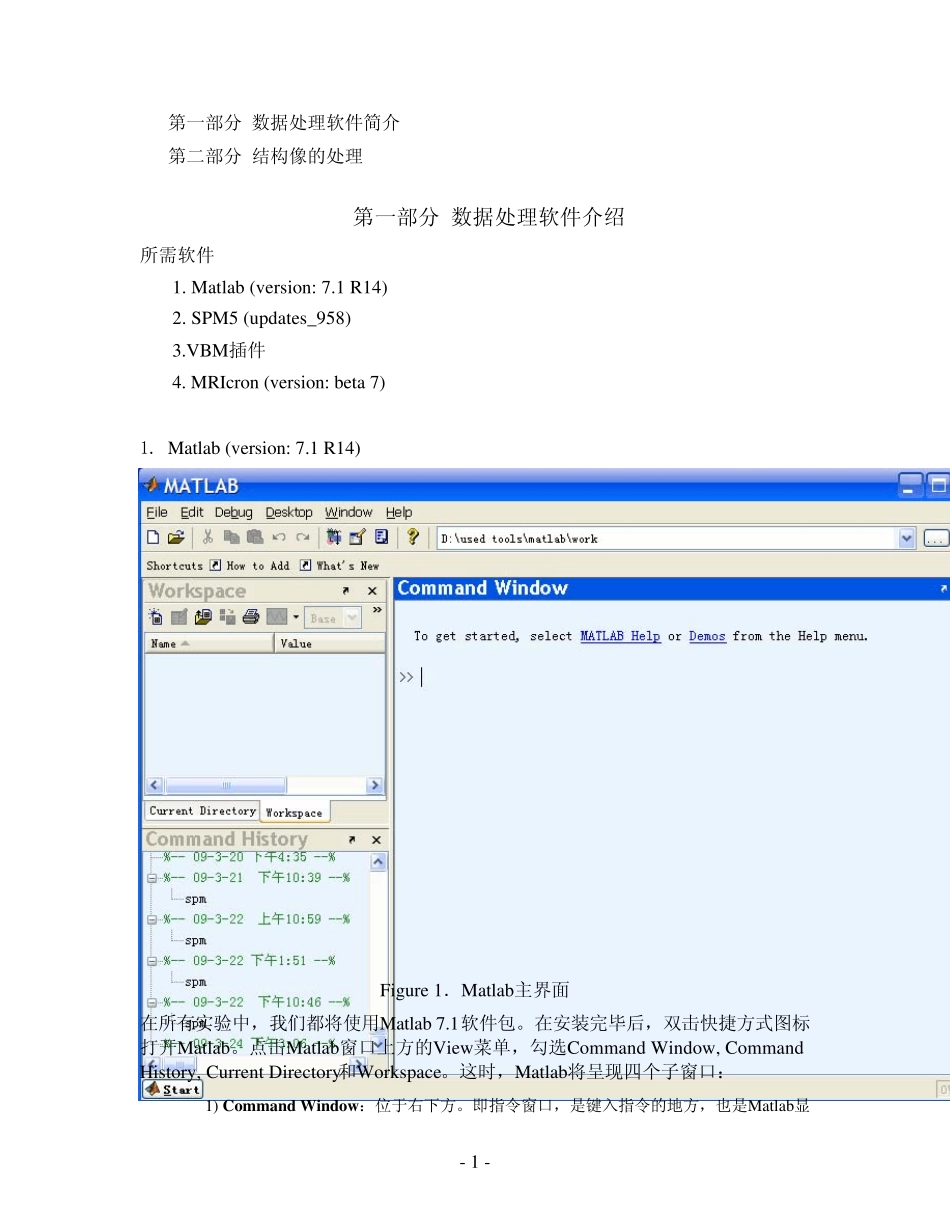Click the "What's New" shortcut
Image resolution: width=950 pixels, height=1230 pixels.
point(340,566)
